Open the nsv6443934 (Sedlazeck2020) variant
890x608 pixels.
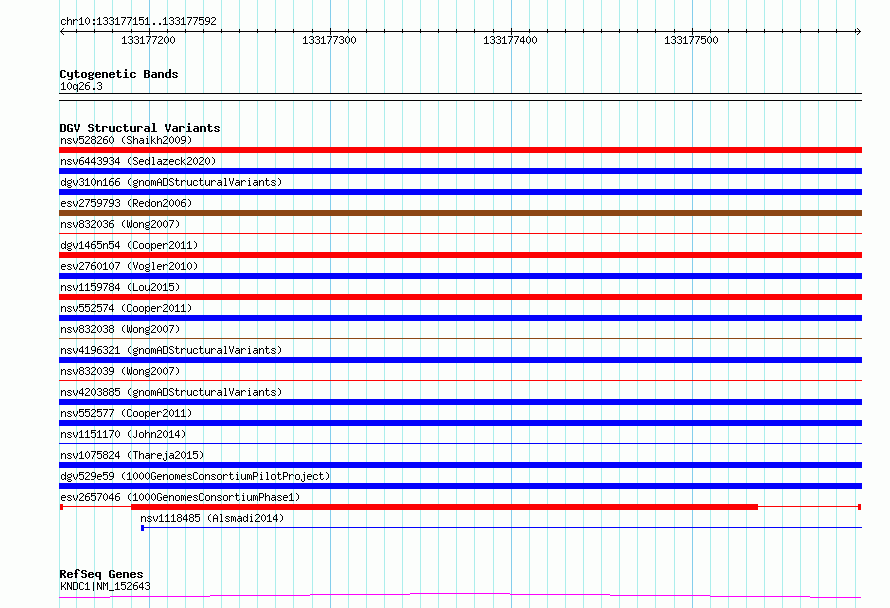[x=137, y=161]
